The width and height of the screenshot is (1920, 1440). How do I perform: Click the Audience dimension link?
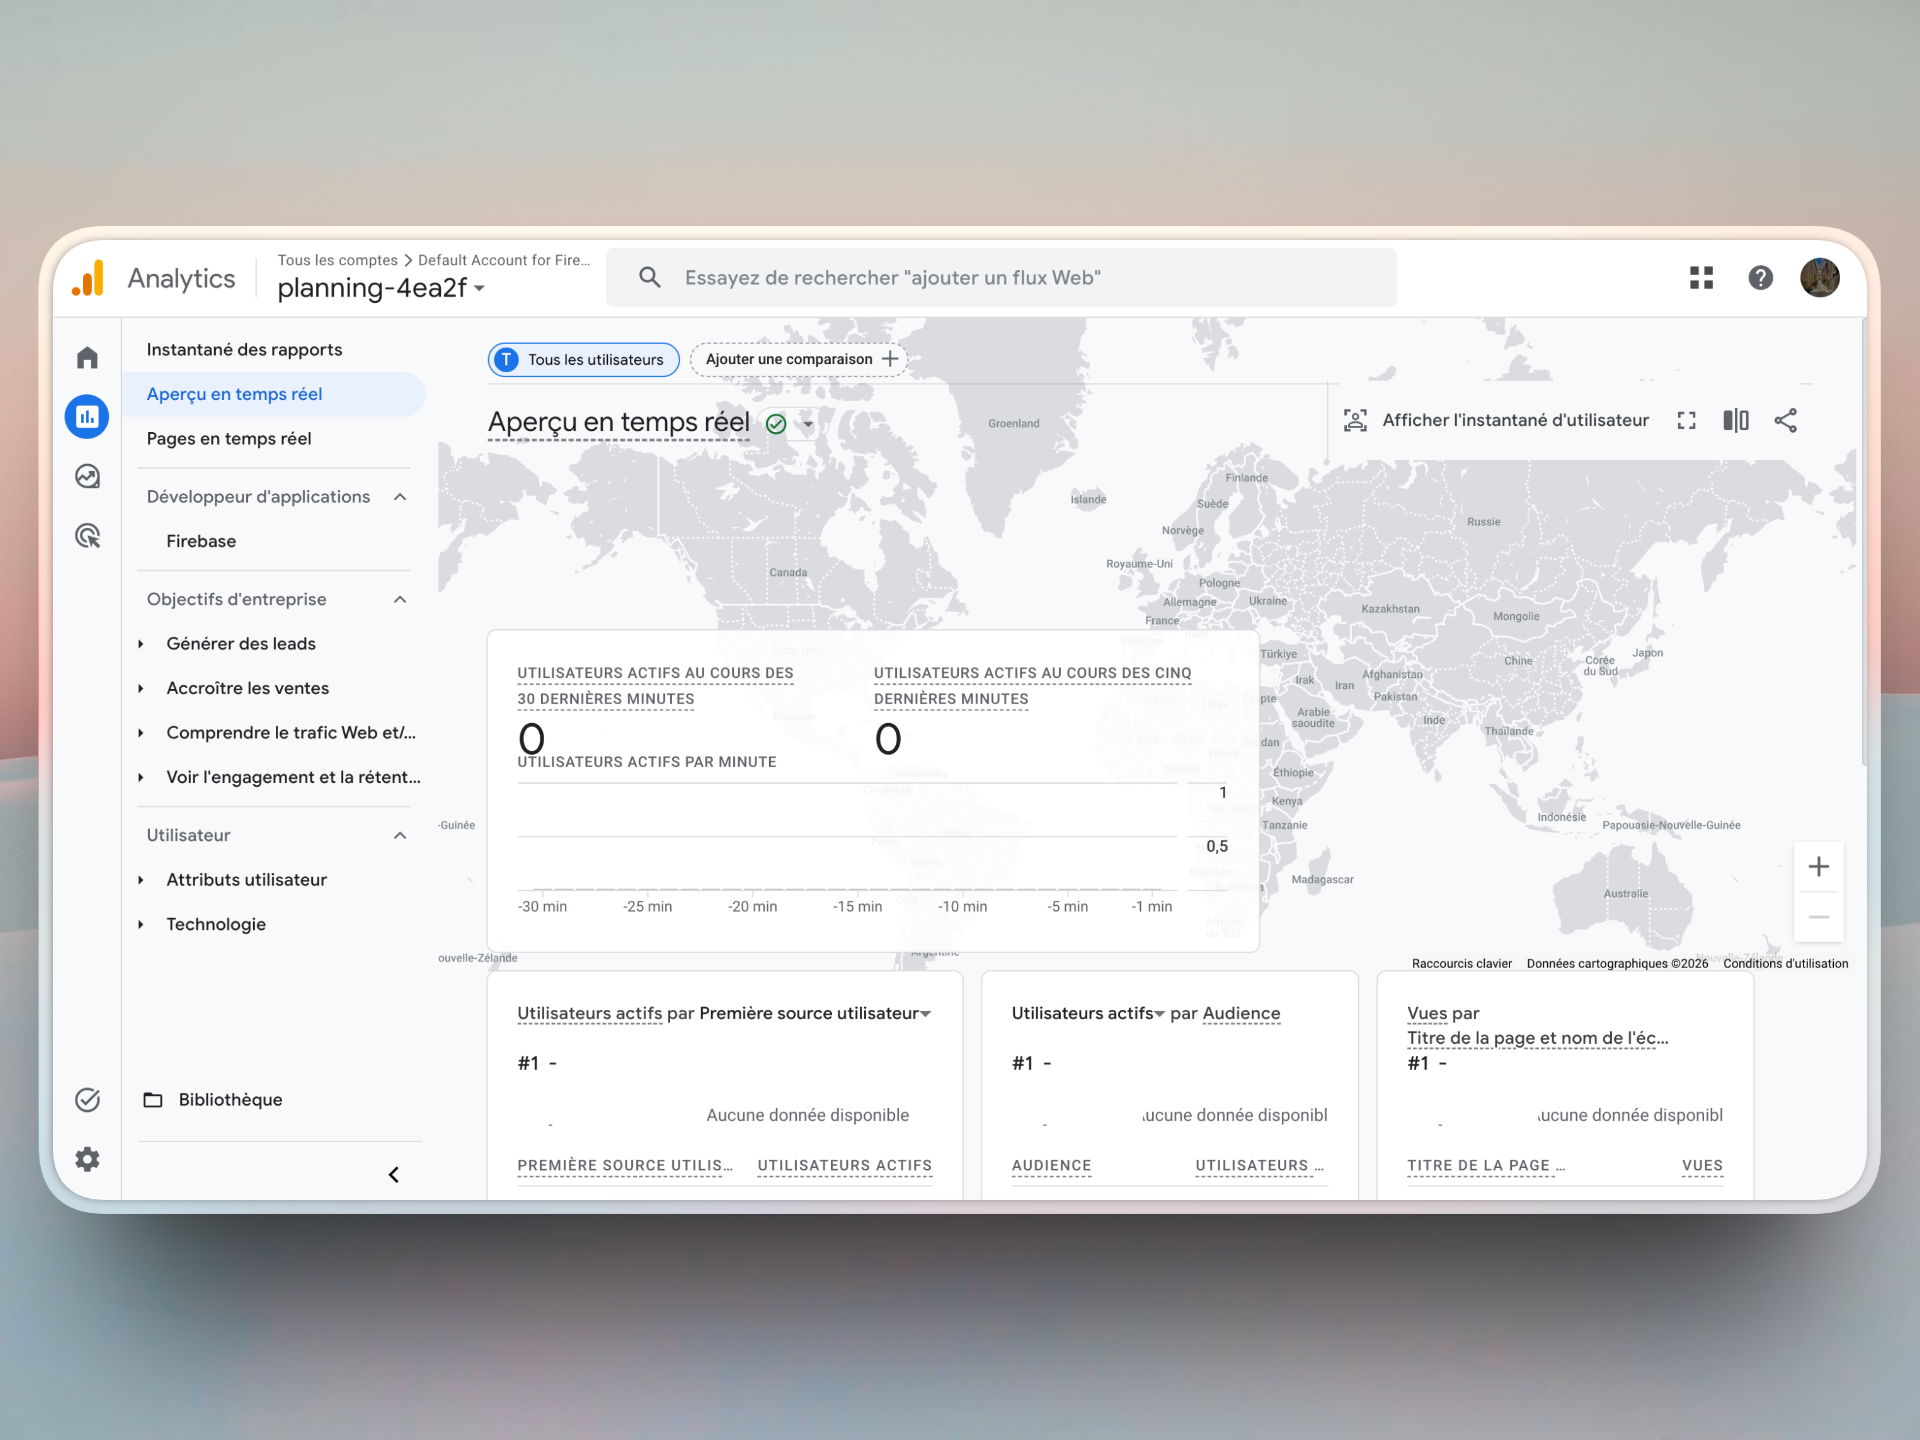pyautogui.click(x=1241, y=1013)
